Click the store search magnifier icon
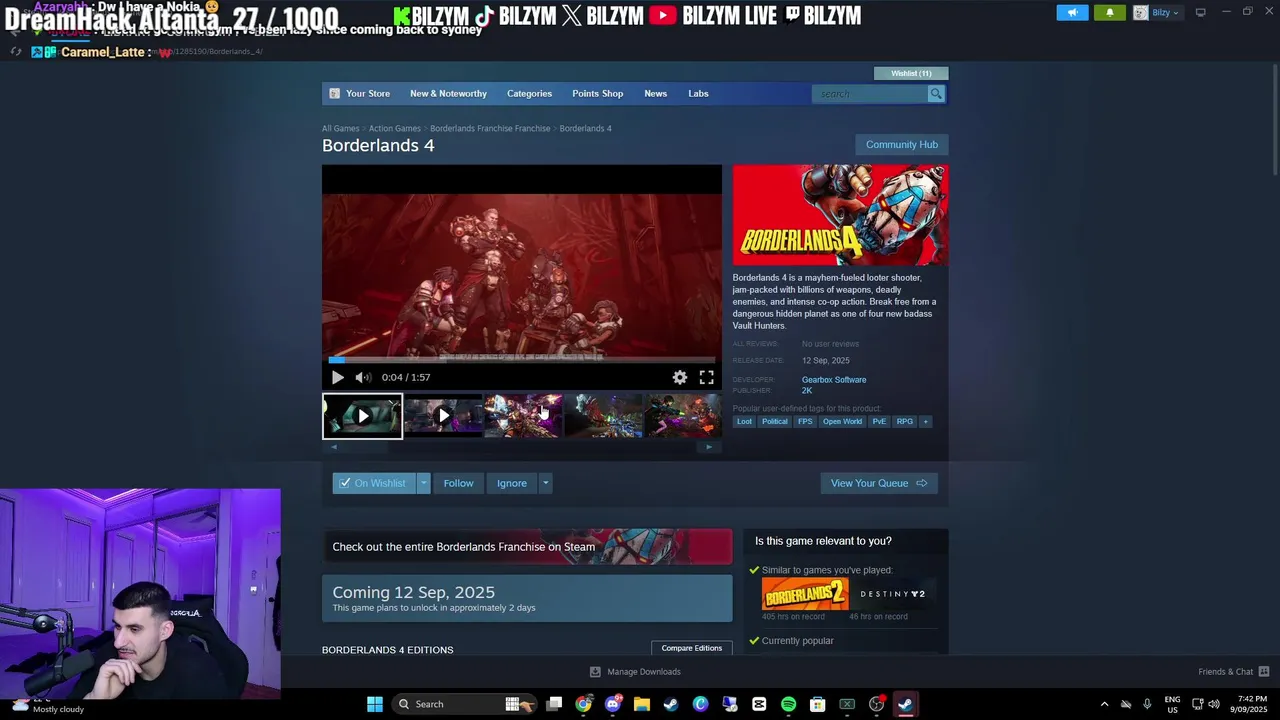1280x720 pixels. click(x=936, y=94)
